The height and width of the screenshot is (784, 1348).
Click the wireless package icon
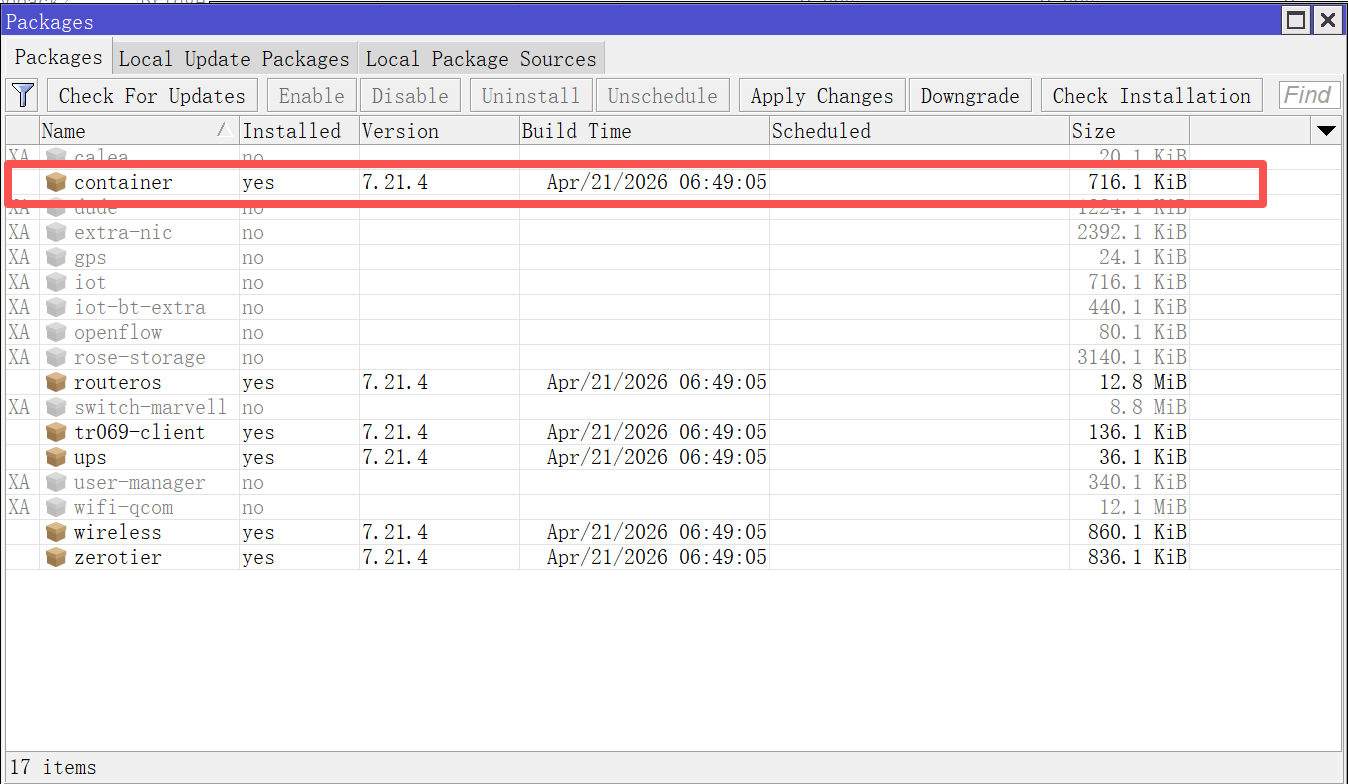pos(56,533)
